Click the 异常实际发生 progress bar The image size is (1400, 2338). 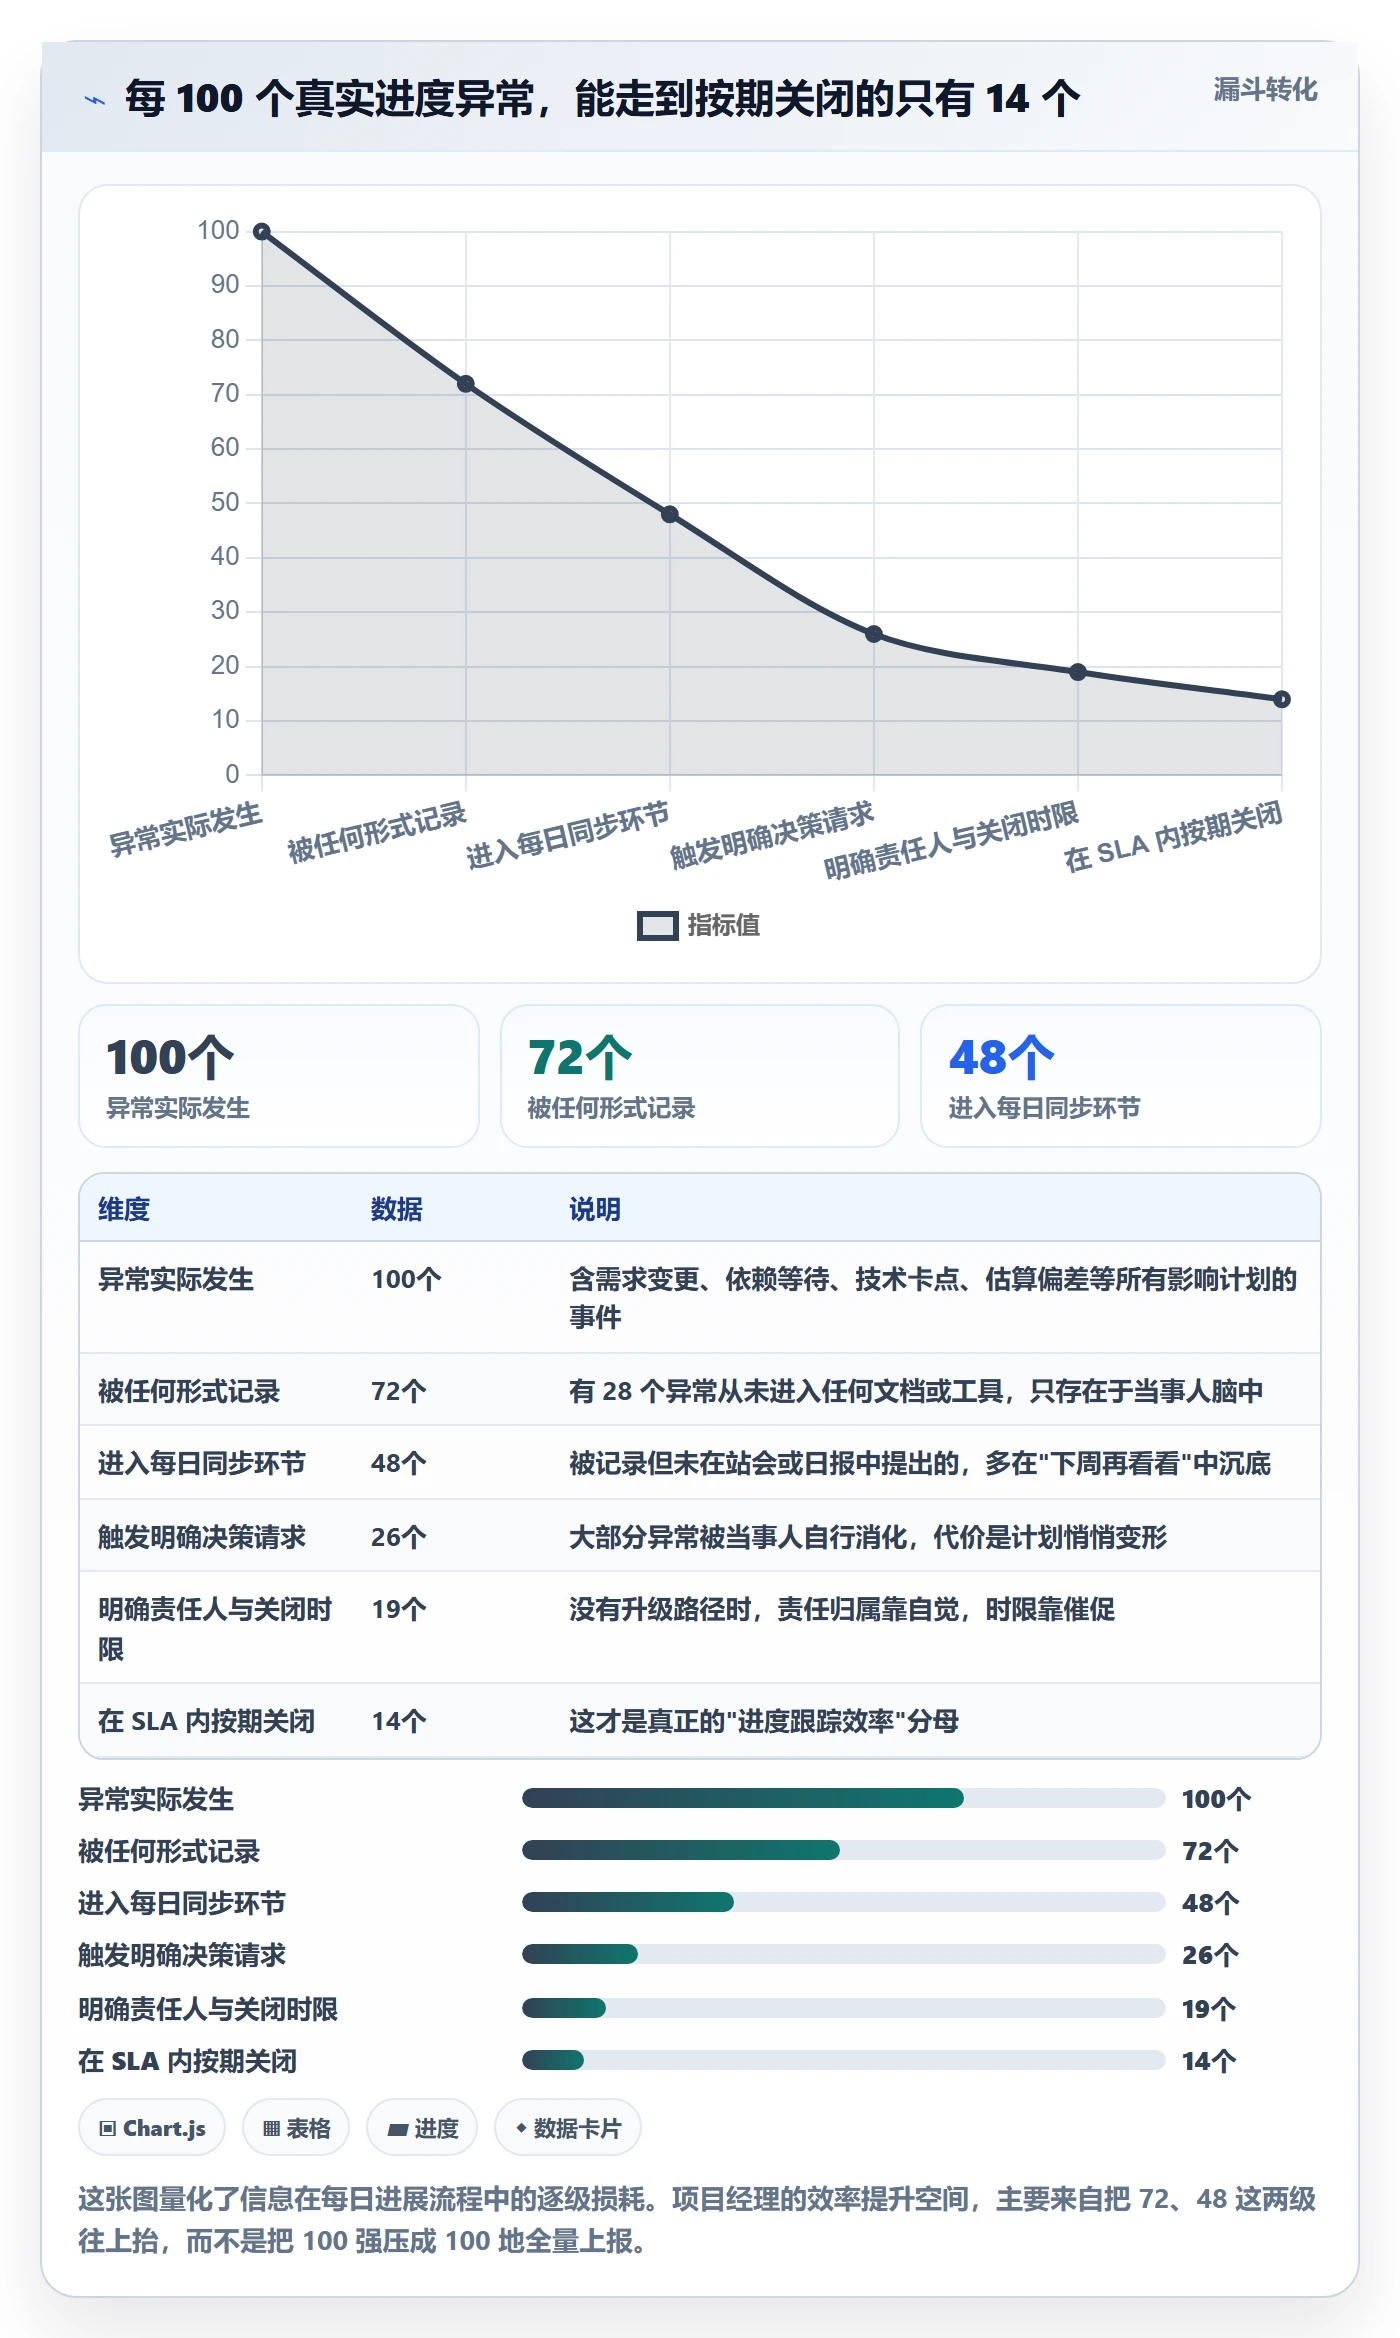[844, 1798]
